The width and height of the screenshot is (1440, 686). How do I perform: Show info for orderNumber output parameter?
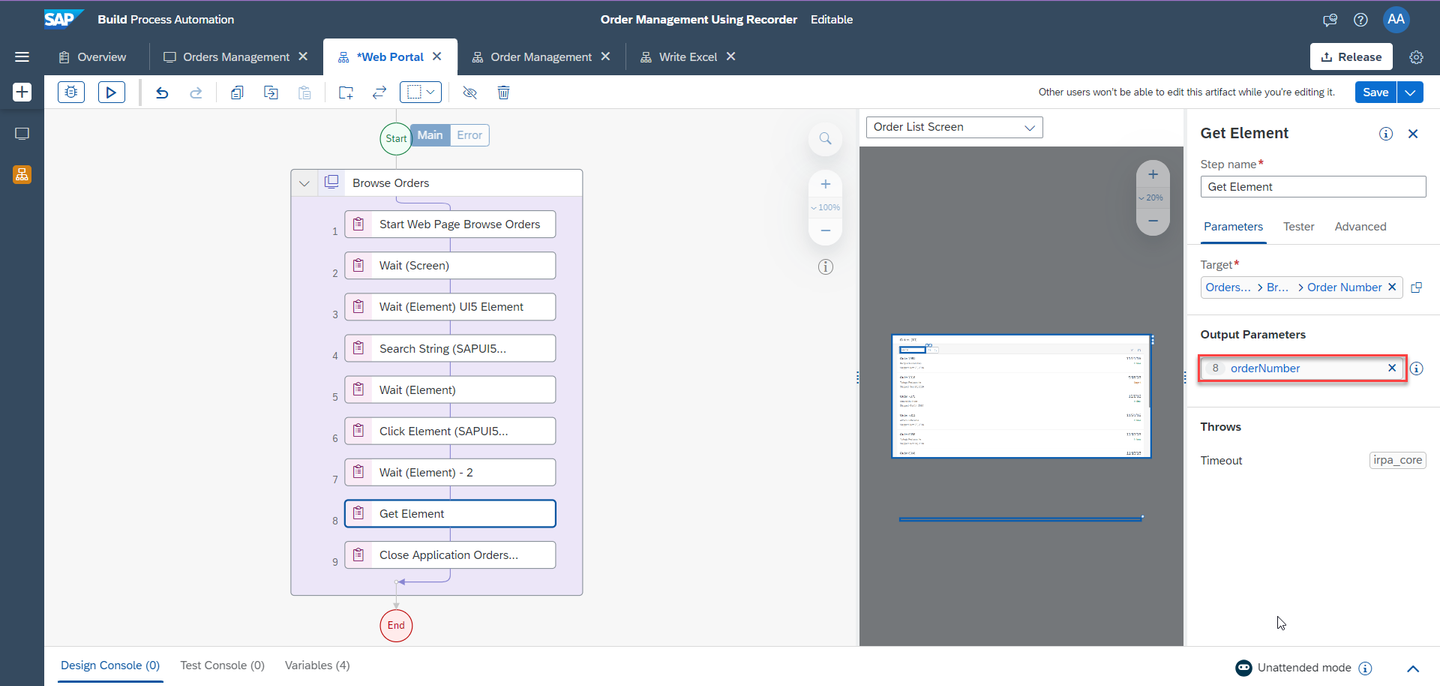click(1417, 368)
